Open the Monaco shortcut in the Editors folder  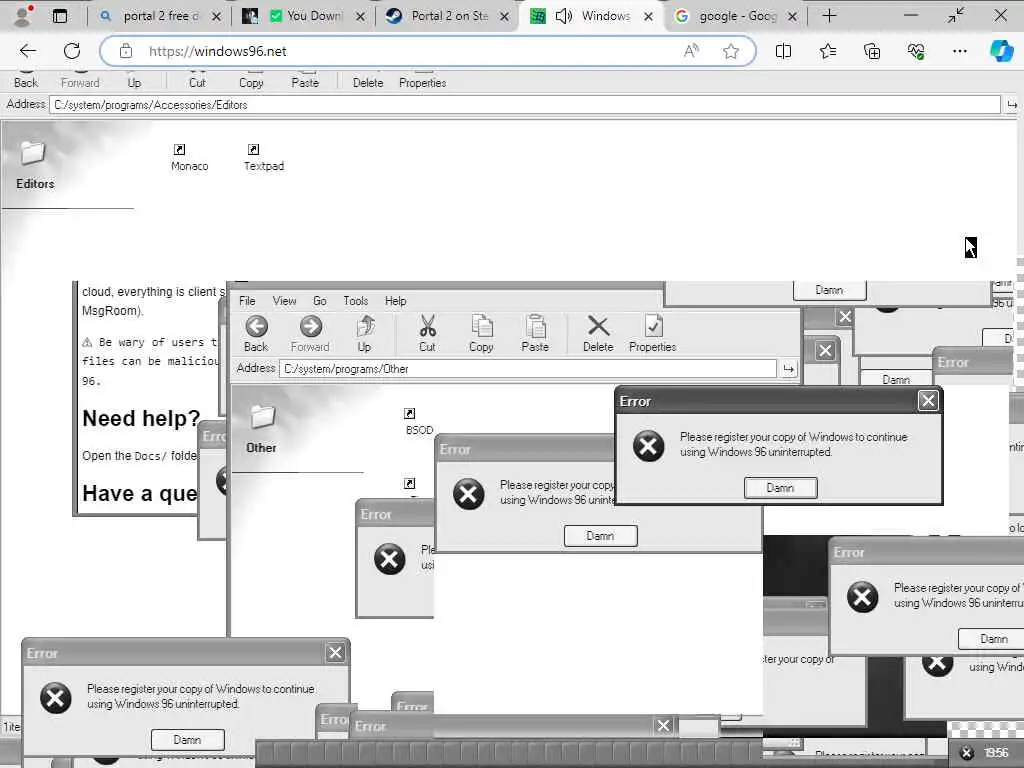tap(189, 157)
